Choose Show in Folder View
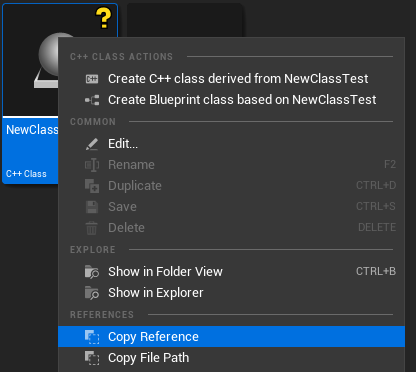This screenshot has width=416, height=372. click(231, 272)
